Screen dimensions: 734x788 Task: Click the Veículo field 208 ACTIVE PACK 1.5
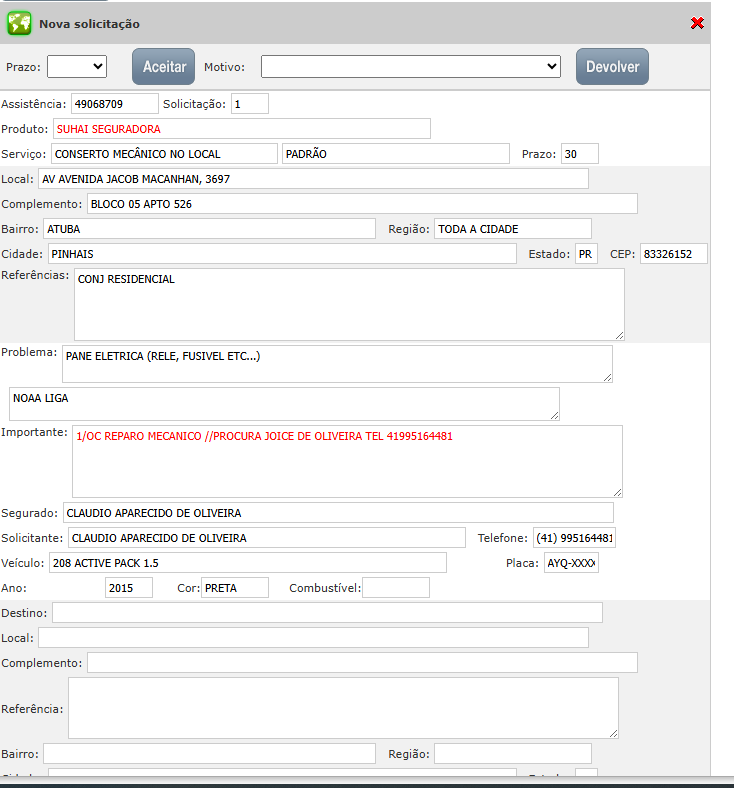pyautogui.click(x=248, y=563)
